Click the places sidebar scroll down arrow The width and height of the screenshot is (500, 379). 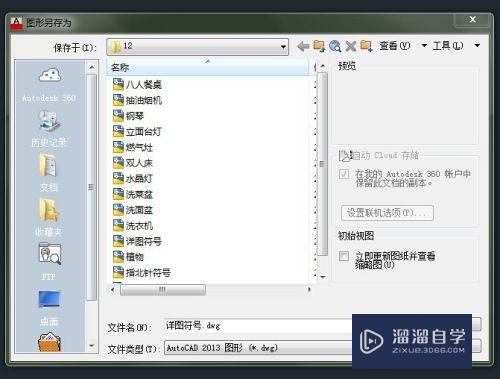tap(92, 346)
